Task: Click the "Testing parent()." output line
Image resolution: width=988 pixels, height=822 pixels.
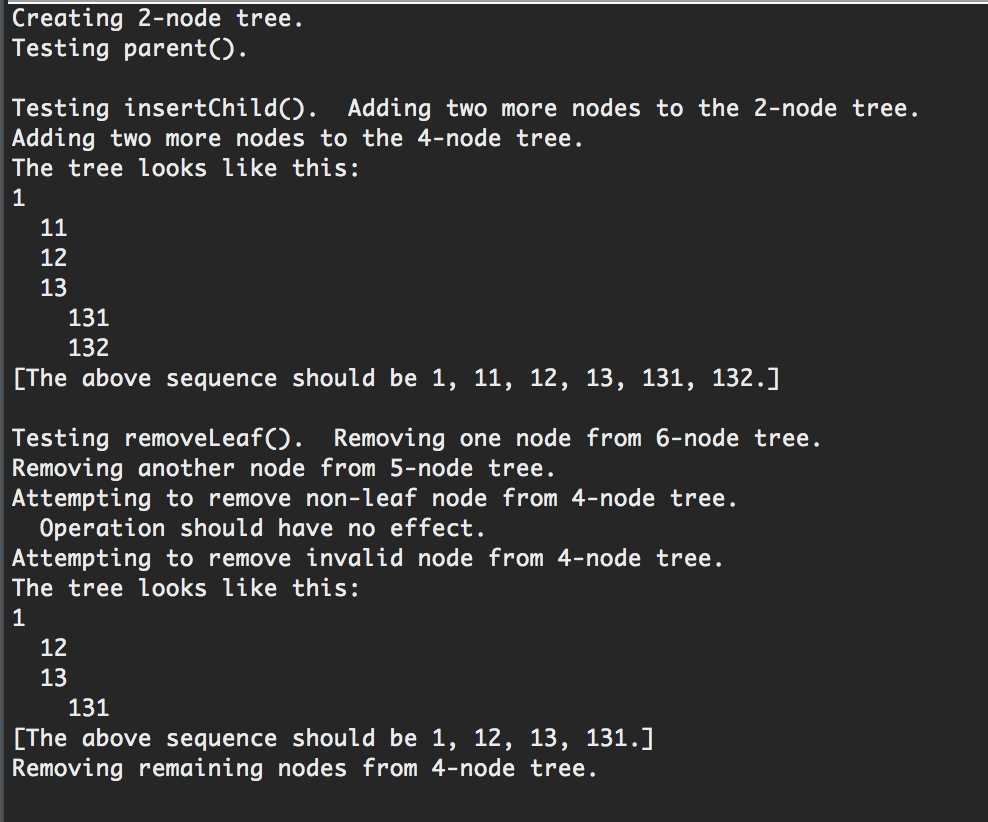Action: [x=129, y=48]
